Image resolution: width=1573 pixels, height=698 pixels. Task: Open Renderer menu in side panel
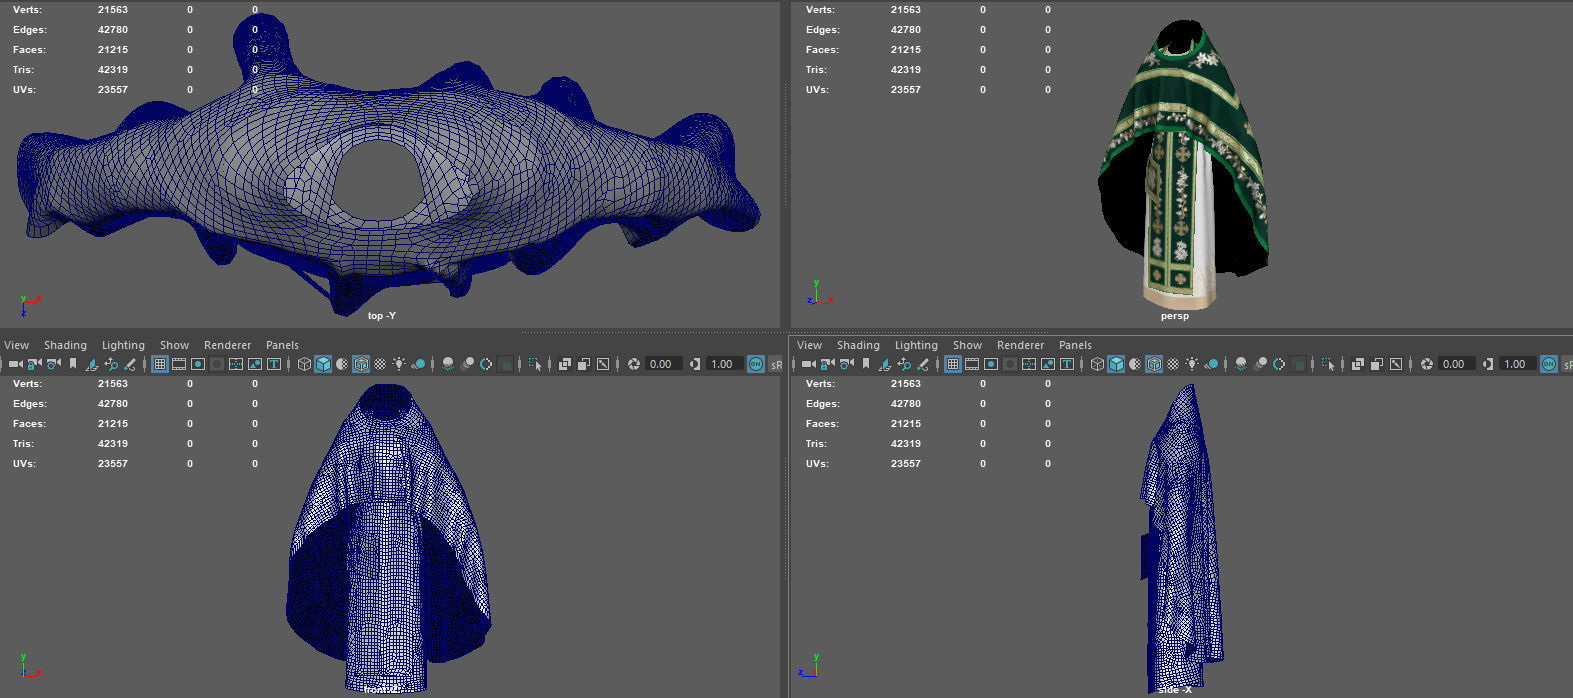point(1021,345)
